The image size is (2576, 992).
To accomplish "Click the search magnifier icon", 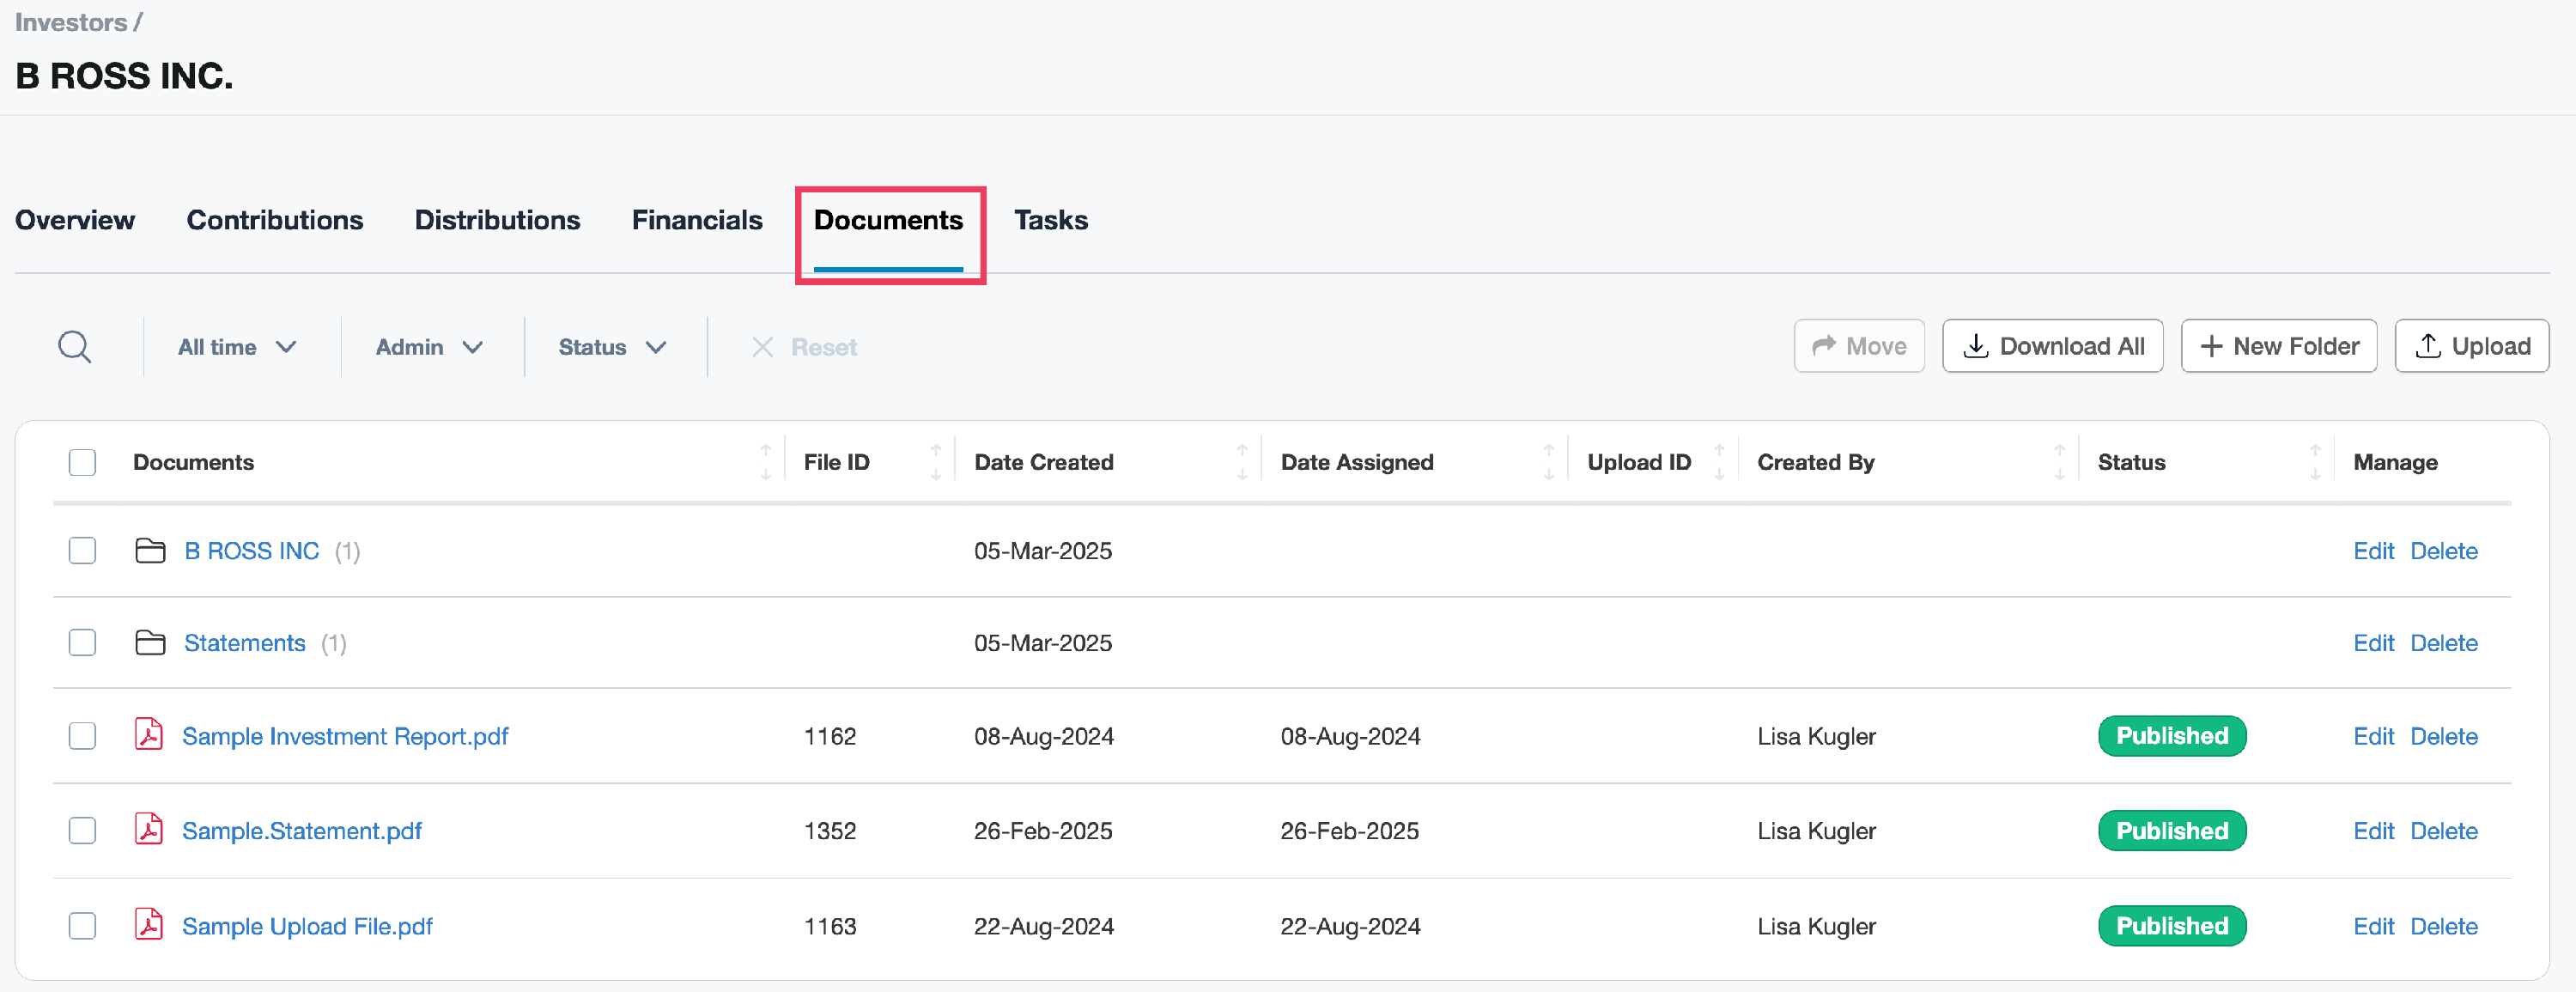I will pyautogui.click(x=74, y=347).
